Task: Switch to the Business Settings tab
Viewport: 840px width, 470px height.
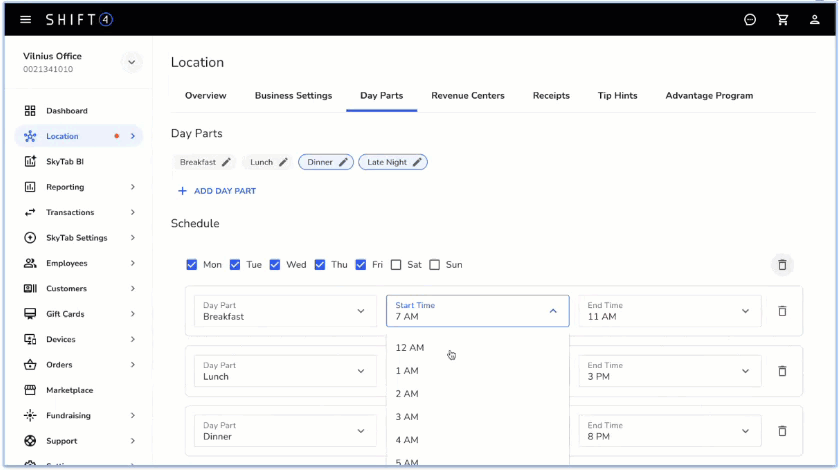Action: (x=293, y=96)
